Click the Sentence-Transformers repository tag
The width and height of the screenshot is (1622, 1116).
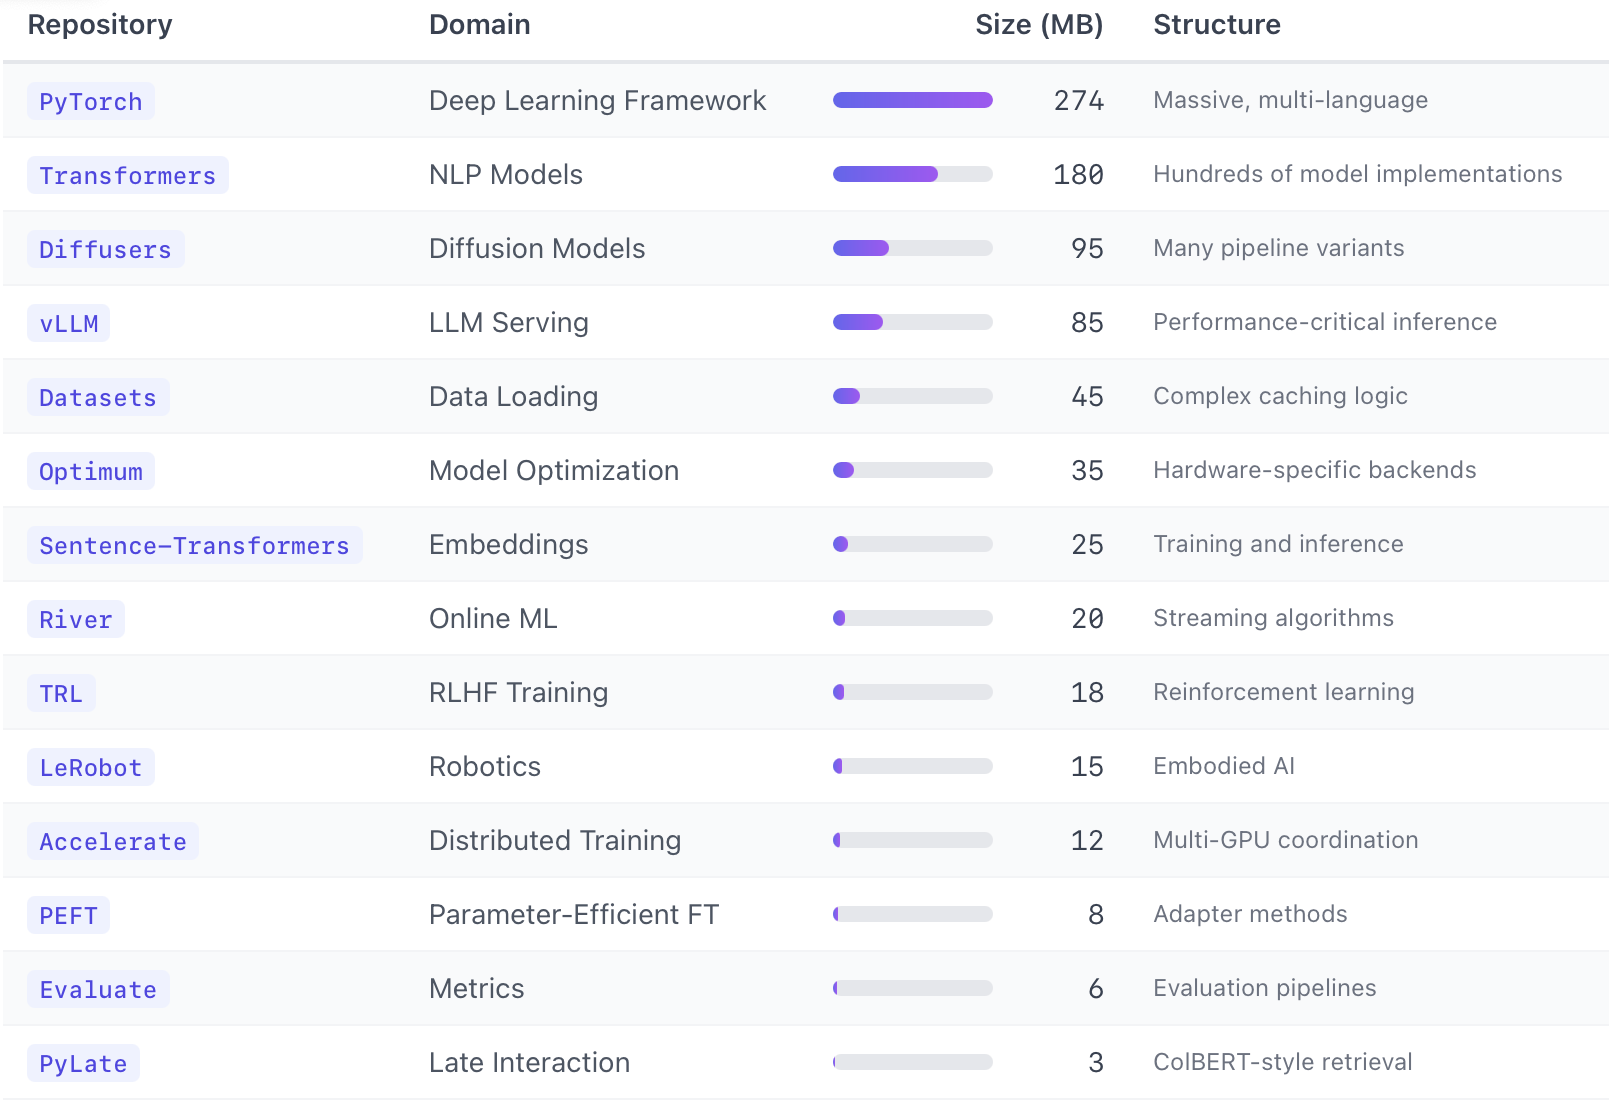[195, 545]
